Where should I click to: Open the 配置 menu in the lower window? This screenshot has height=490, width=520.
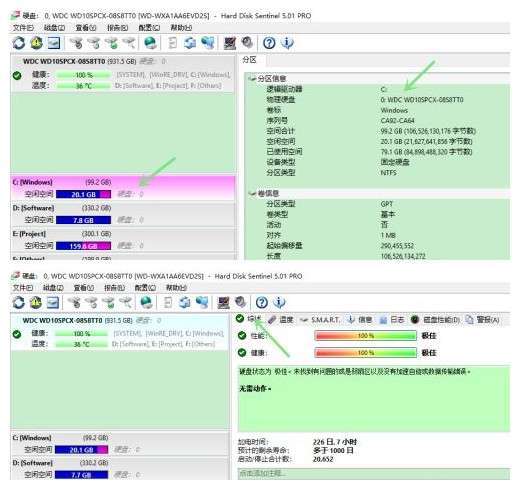click(x=145, y=287)
